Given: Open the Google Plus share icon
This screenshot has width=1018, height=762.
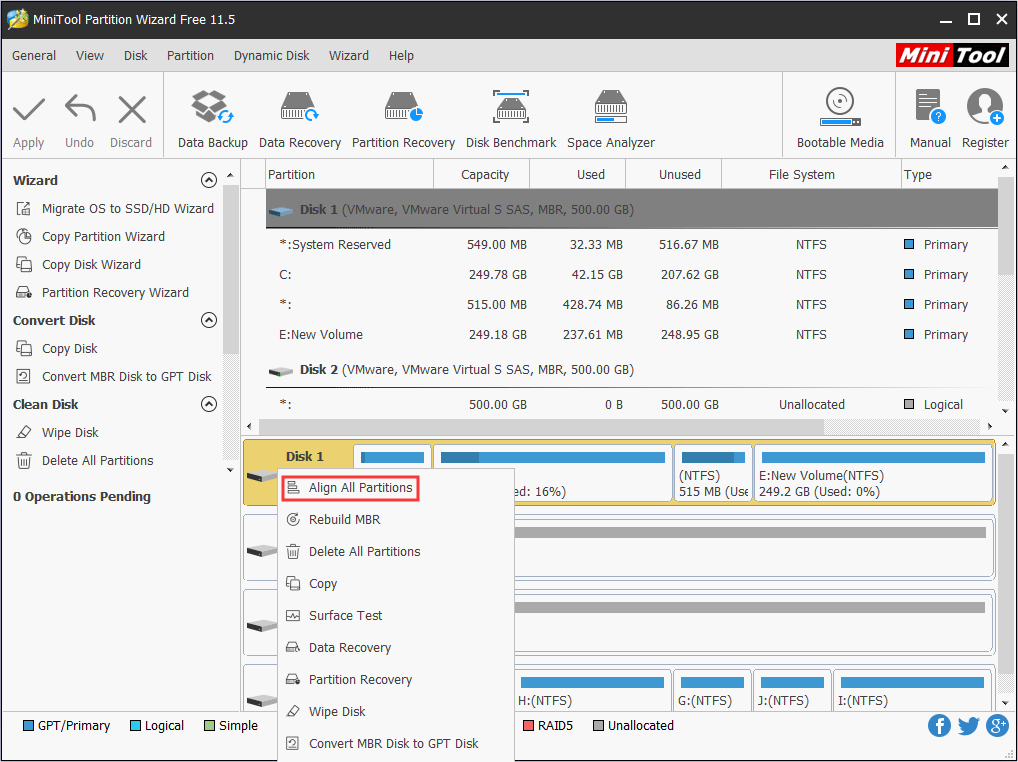Looking at the screenshot, I should pyautogui.click(x=997, y=726).
